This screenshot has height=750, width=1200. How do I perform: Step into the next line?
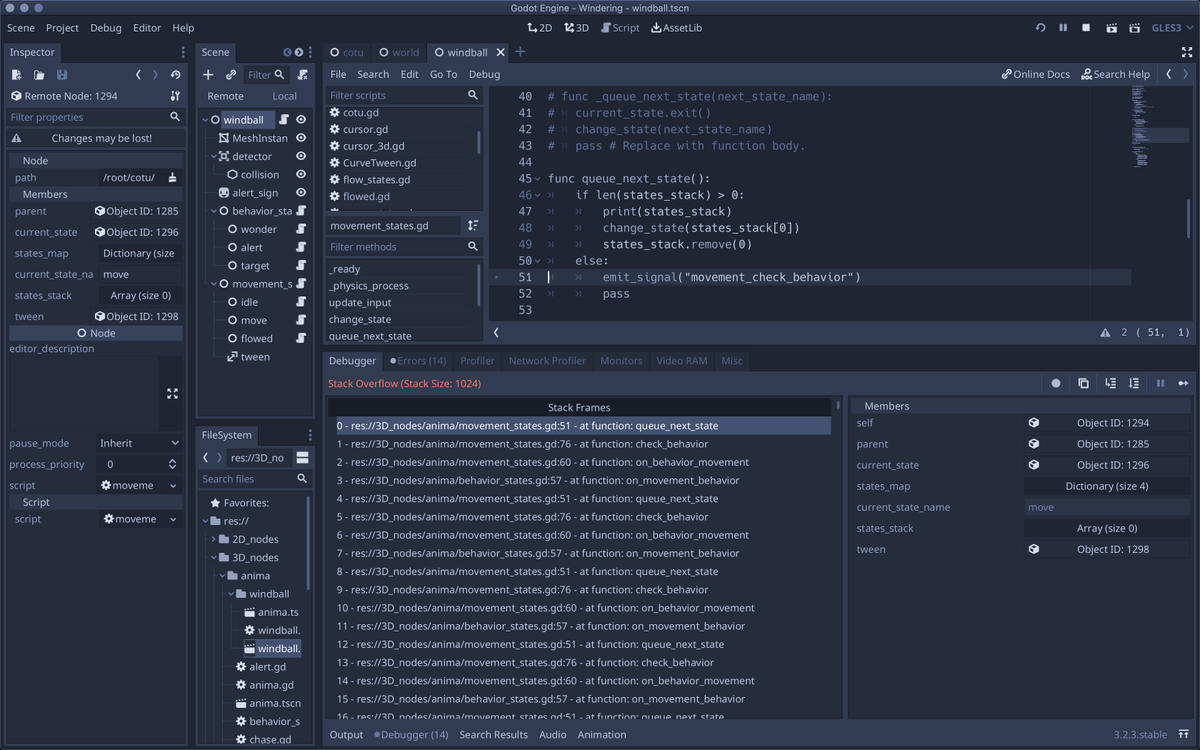(x=1110, y=383)
